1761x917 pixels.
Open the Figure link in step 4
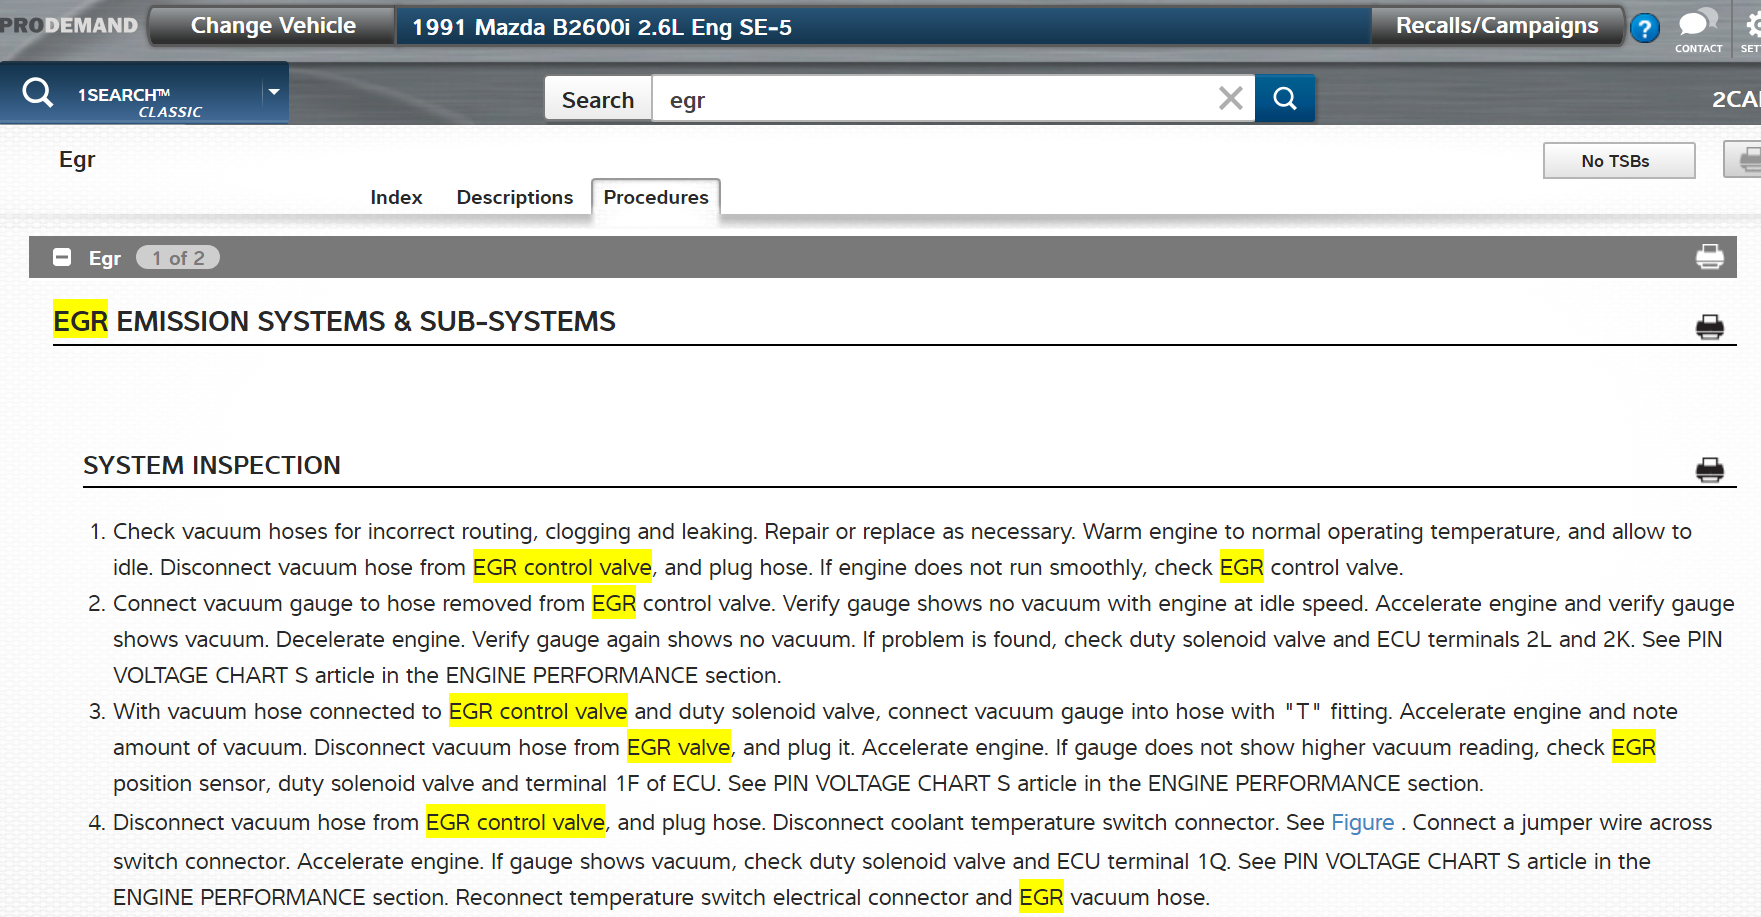point(1362,822)
